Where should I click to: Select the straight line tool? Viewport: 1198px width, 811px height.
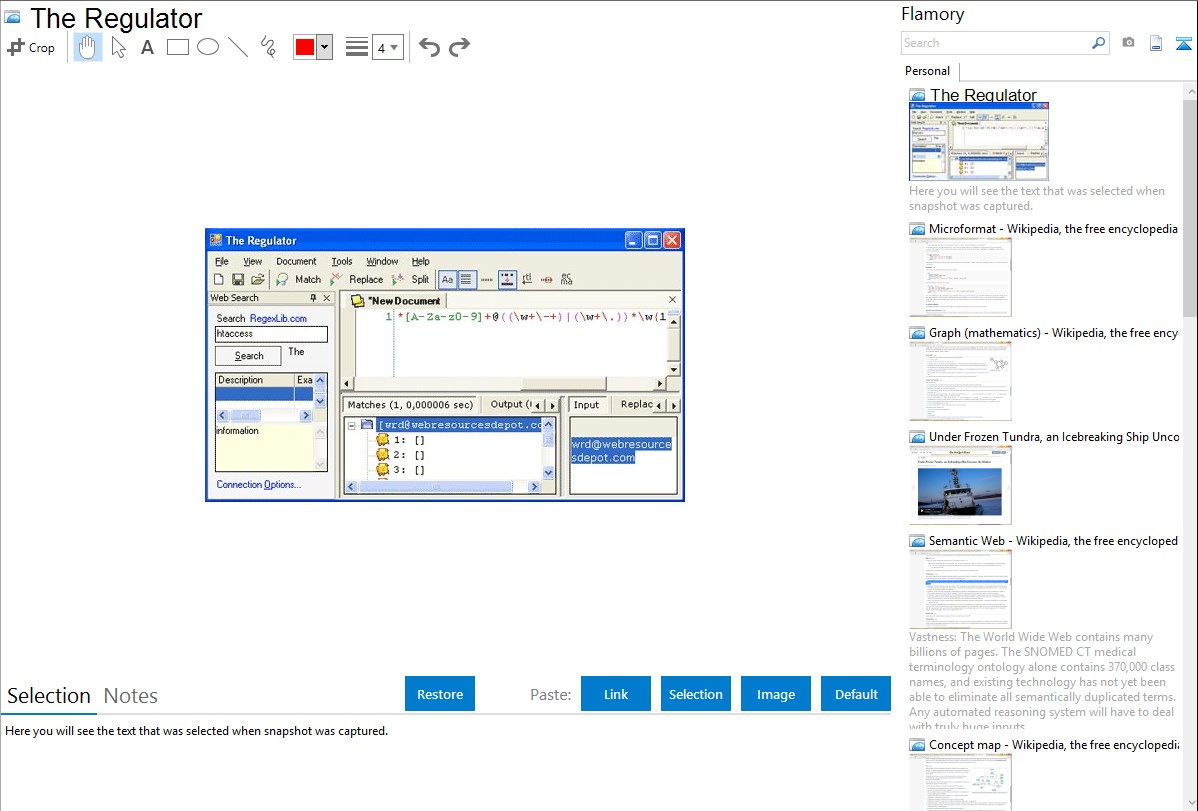(238, 47)
